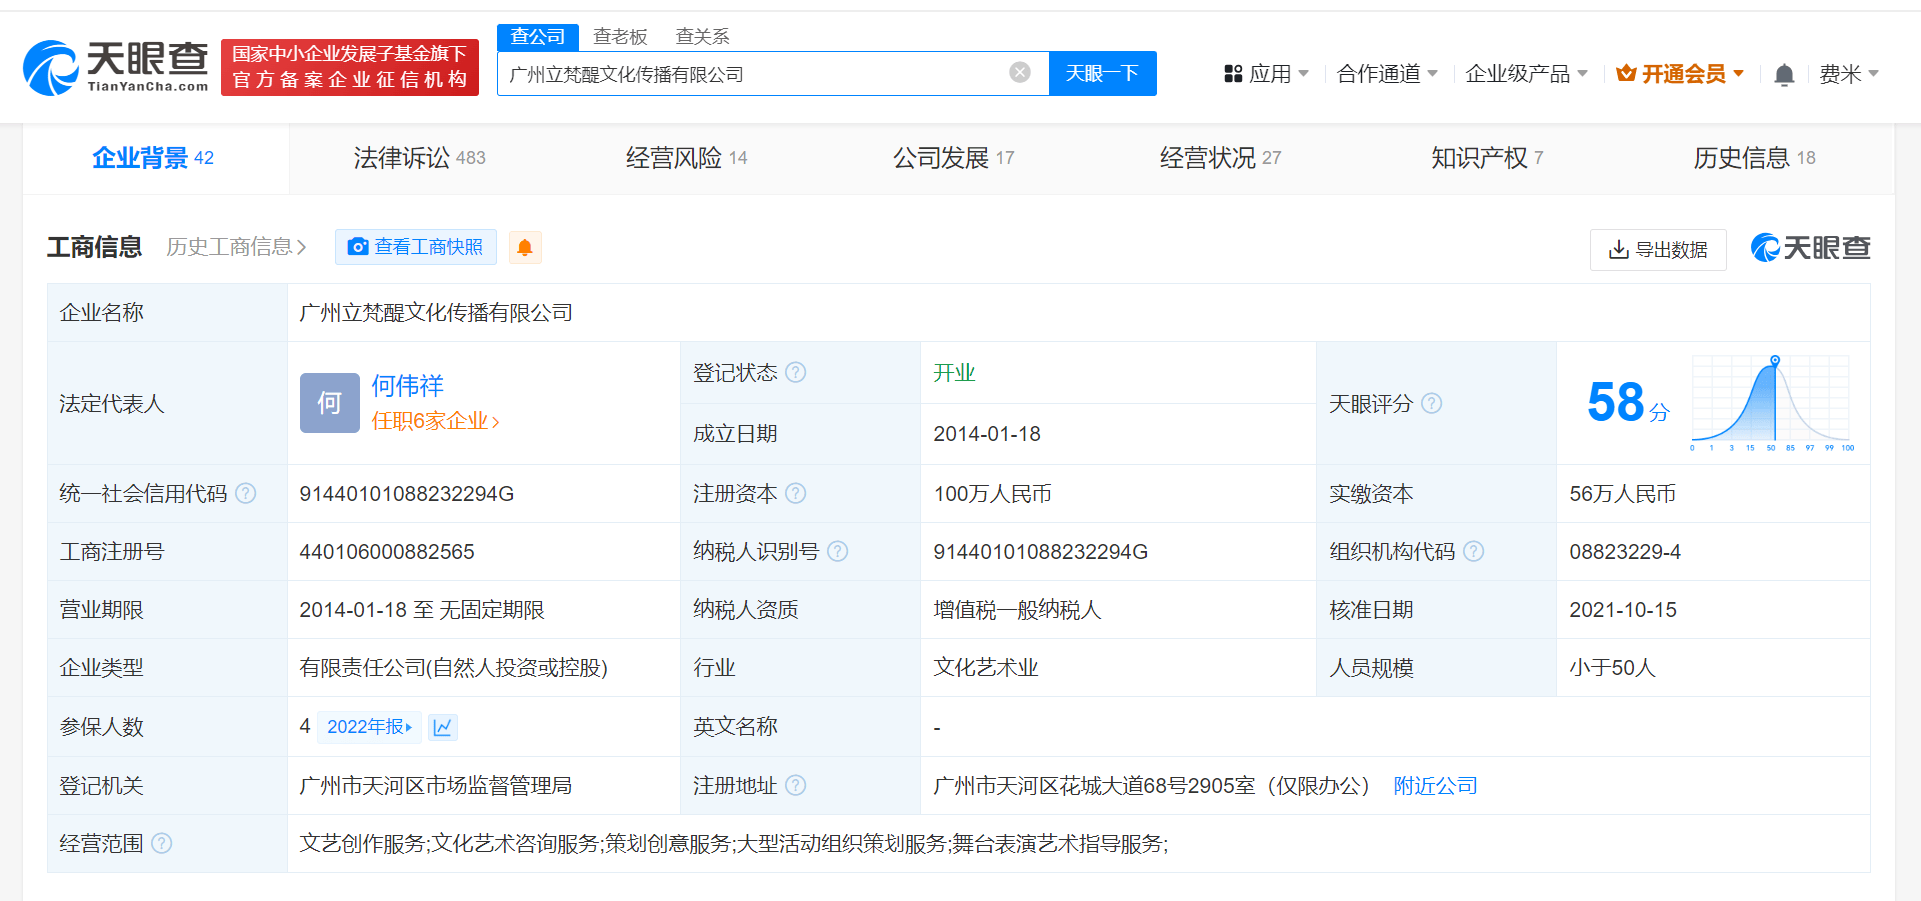Switch to the 企业背景 tab
Image resolution: width=1921 pixels, height=901 pixels.
[153, 158]
